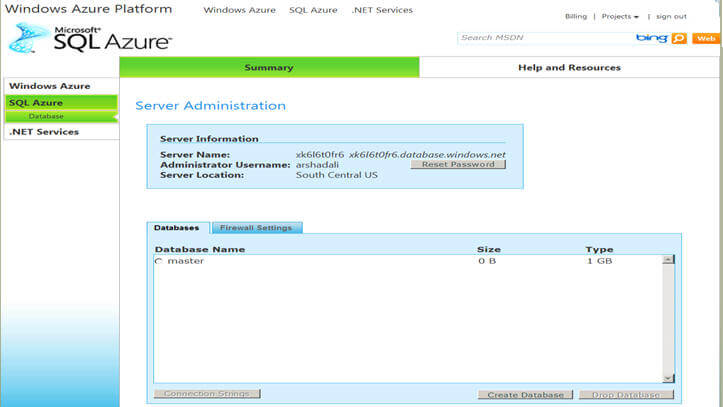Screen dimensions: 723x407
Task: Select SQL Azure in the sidebar
Action: coord(61,103)
